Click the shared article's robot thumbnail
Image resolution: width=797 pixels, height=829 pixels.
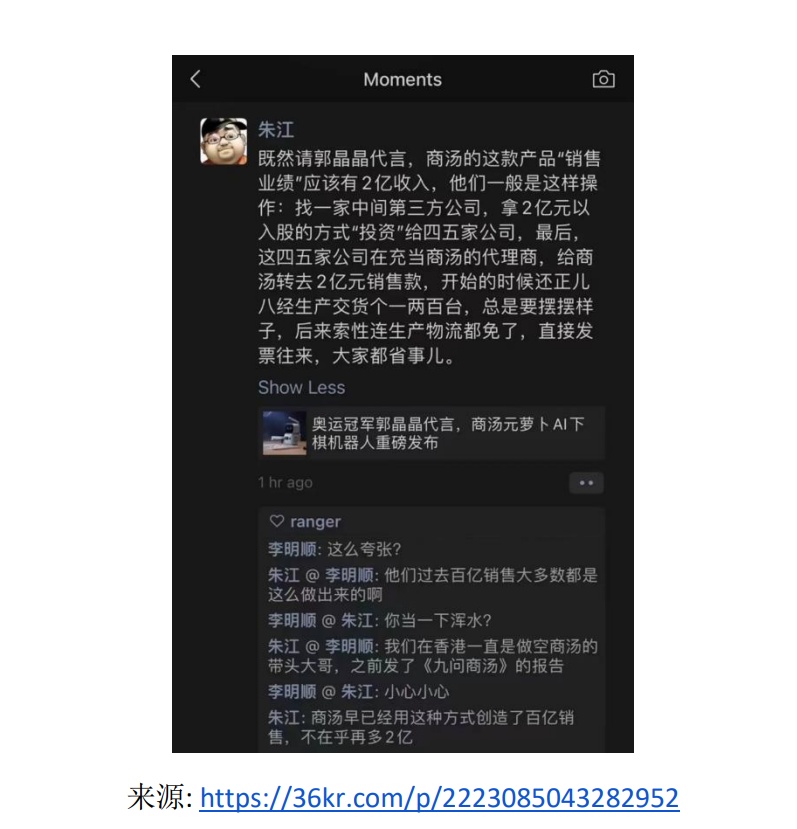coord(285,433)
